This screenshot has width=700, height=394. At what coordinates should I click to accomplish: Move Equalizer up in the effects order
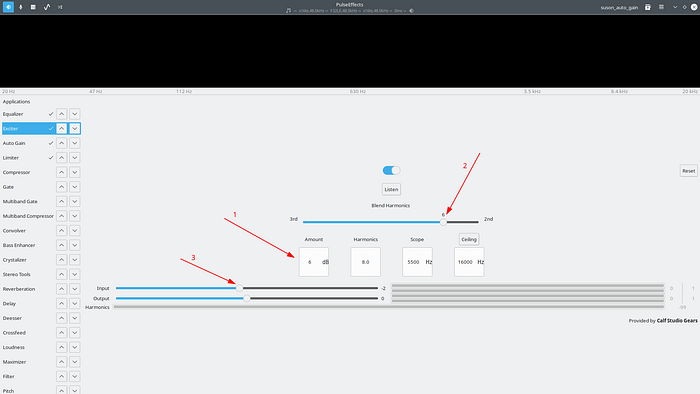62,114
